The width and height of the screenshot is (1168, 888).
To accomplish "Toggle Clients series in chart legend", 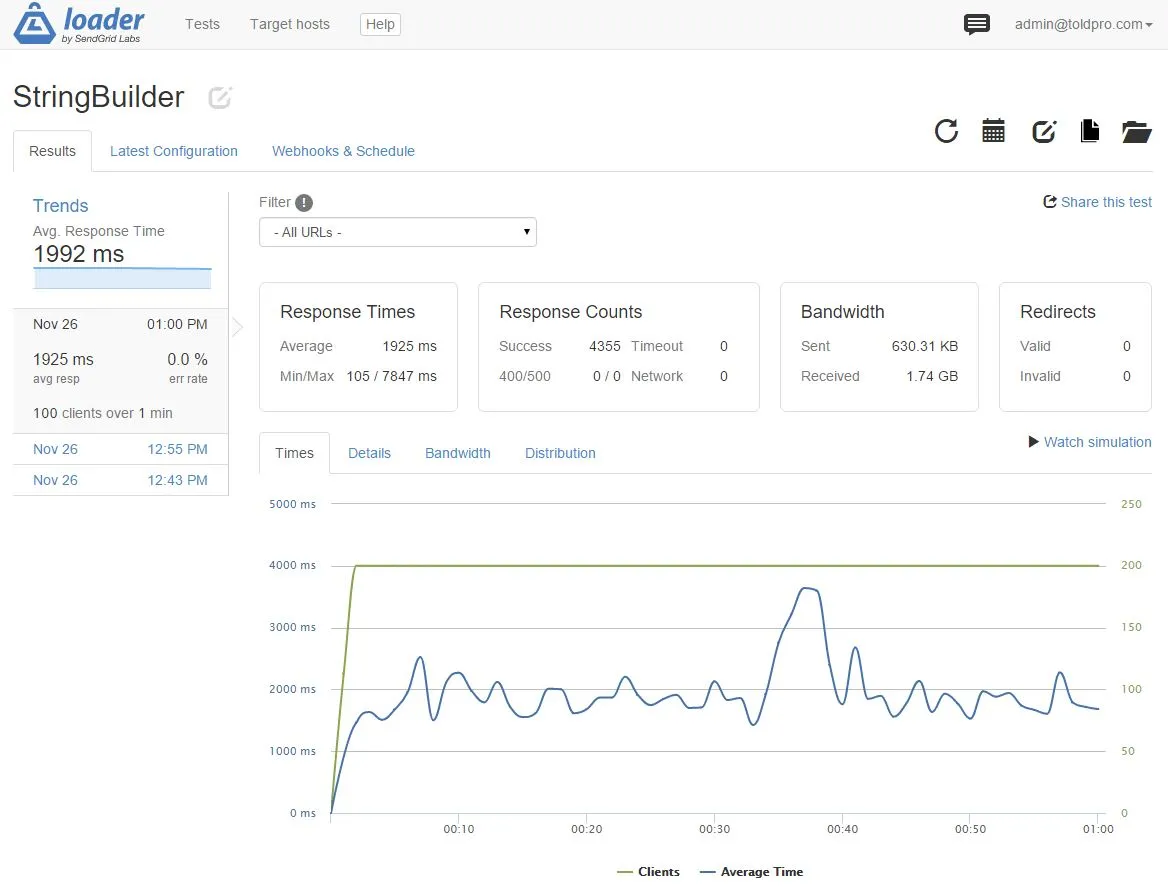I will [649, 872].
